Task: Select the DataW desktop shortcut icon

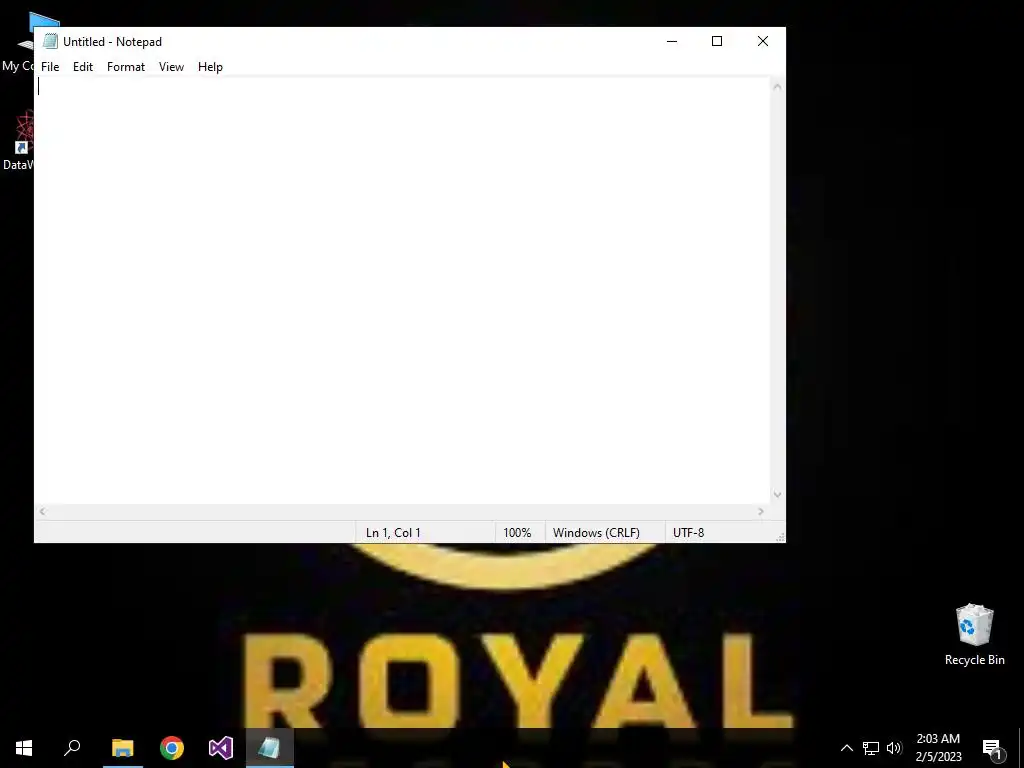Action: pyautogui.click(x=18, y=141)
